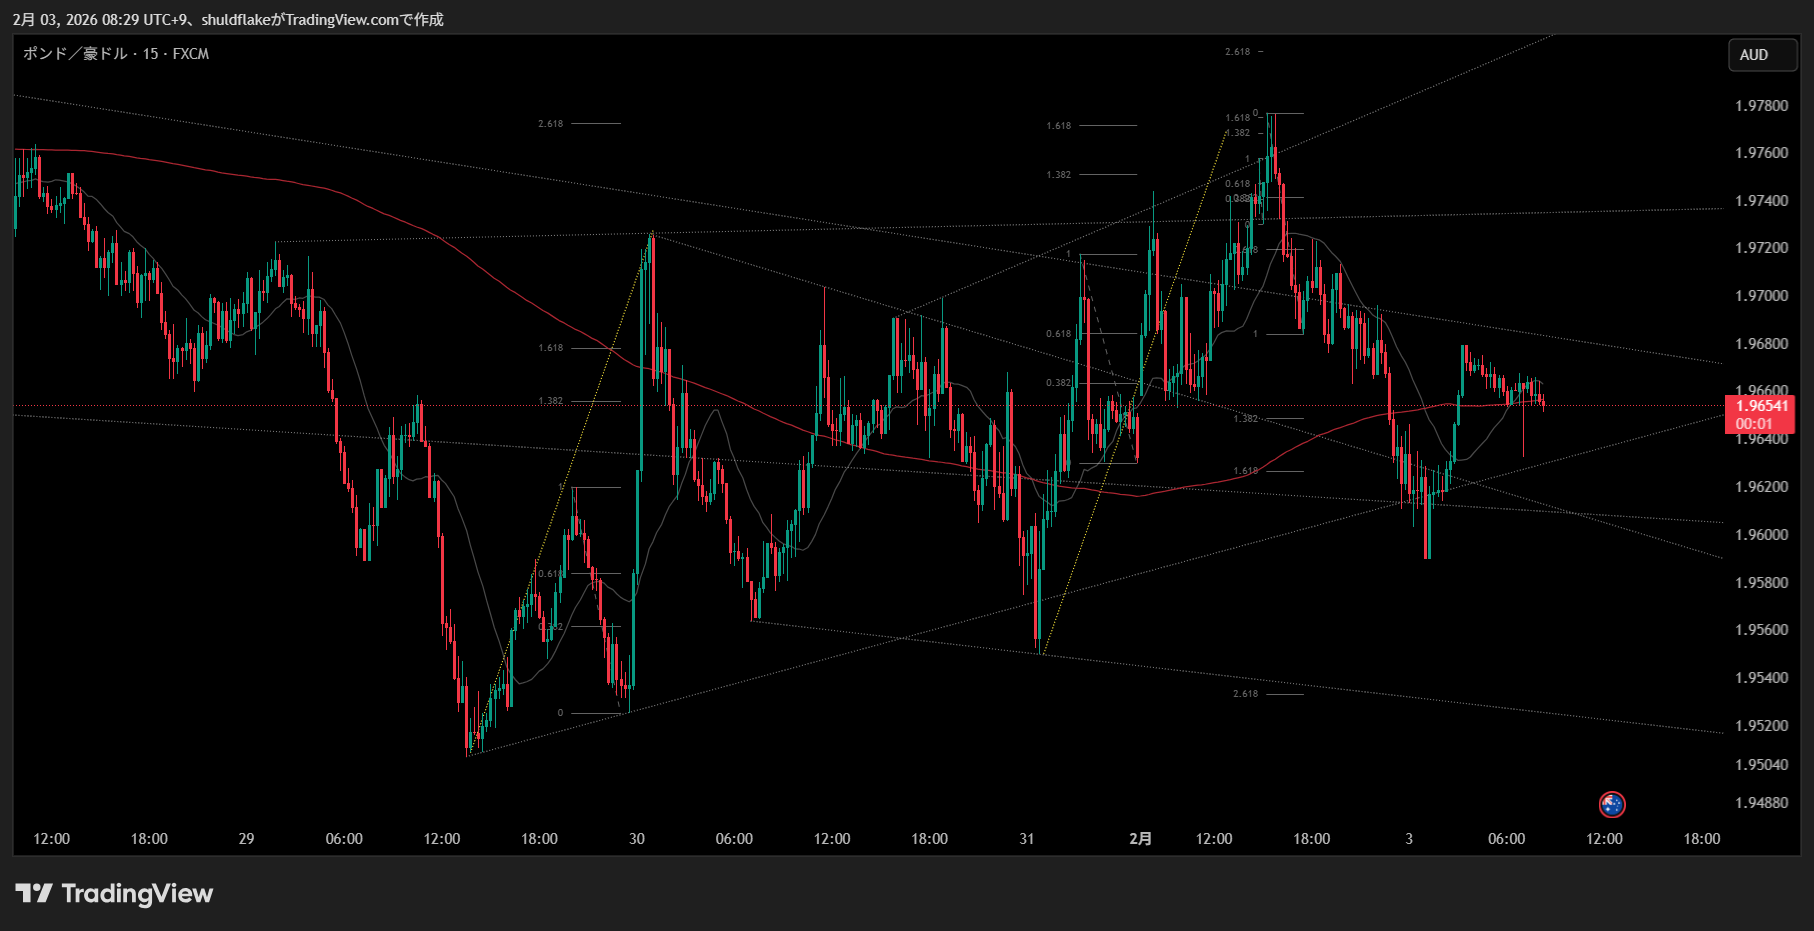1814x931 pixels.
Task: Click the topmost 2.618 Fibonacci level label
Action: pyautogui.click(x=1237, y=51)
